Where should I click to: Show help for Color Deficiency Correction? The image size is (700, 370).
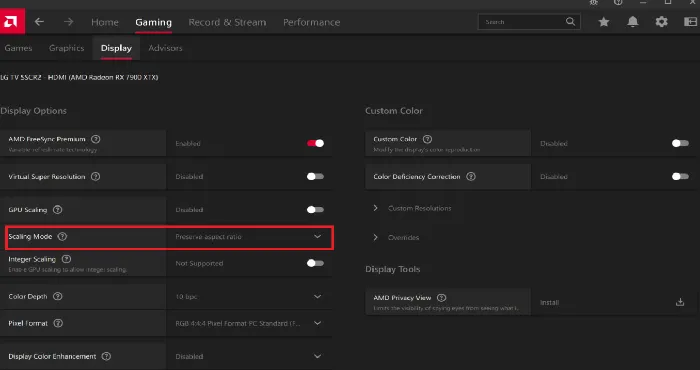[471, 177]
